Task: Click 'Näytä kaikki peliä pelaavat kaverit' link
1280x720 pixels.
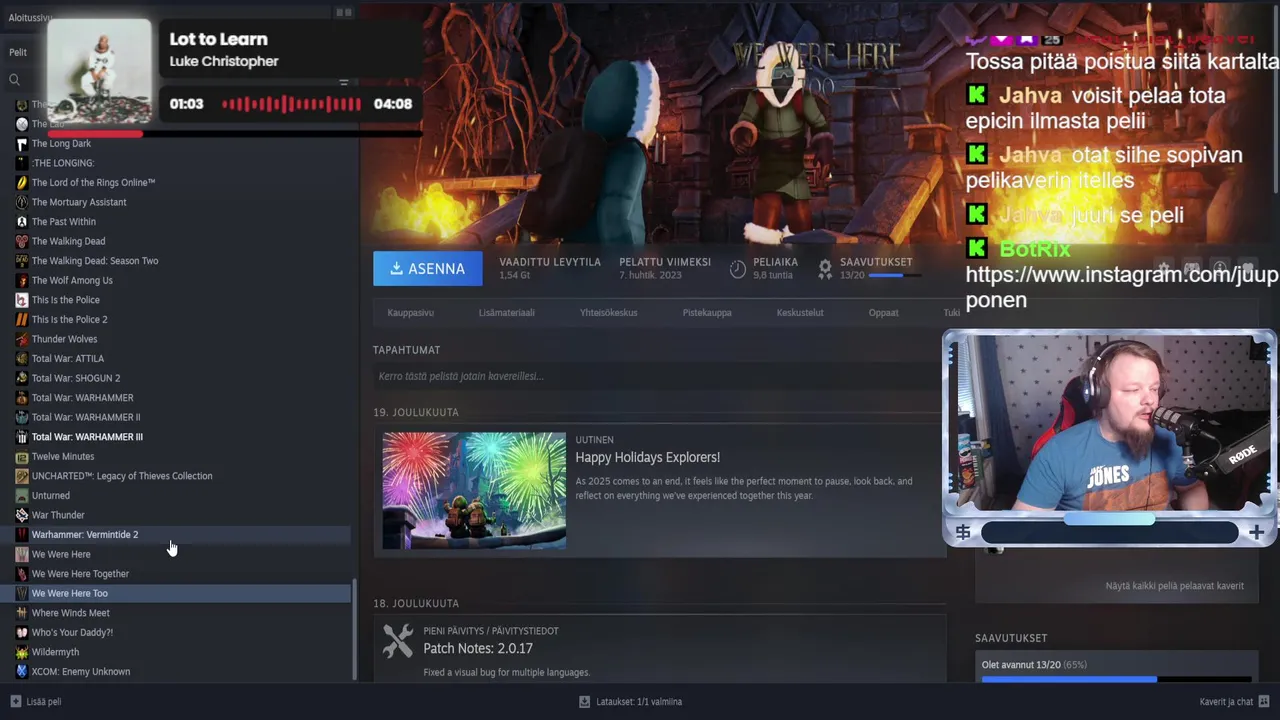Action: (x=1174, y=586)
